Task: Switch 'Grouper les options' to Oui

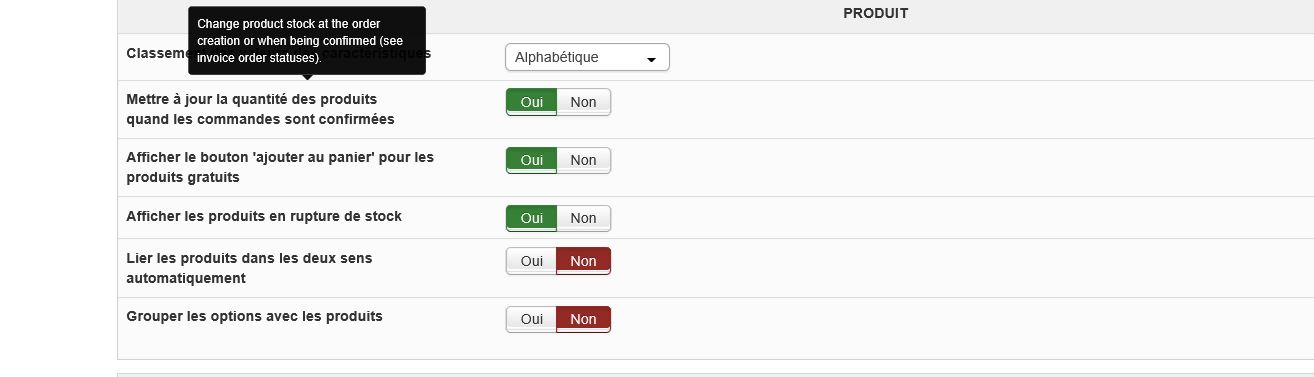Action: tap(531, 319)
